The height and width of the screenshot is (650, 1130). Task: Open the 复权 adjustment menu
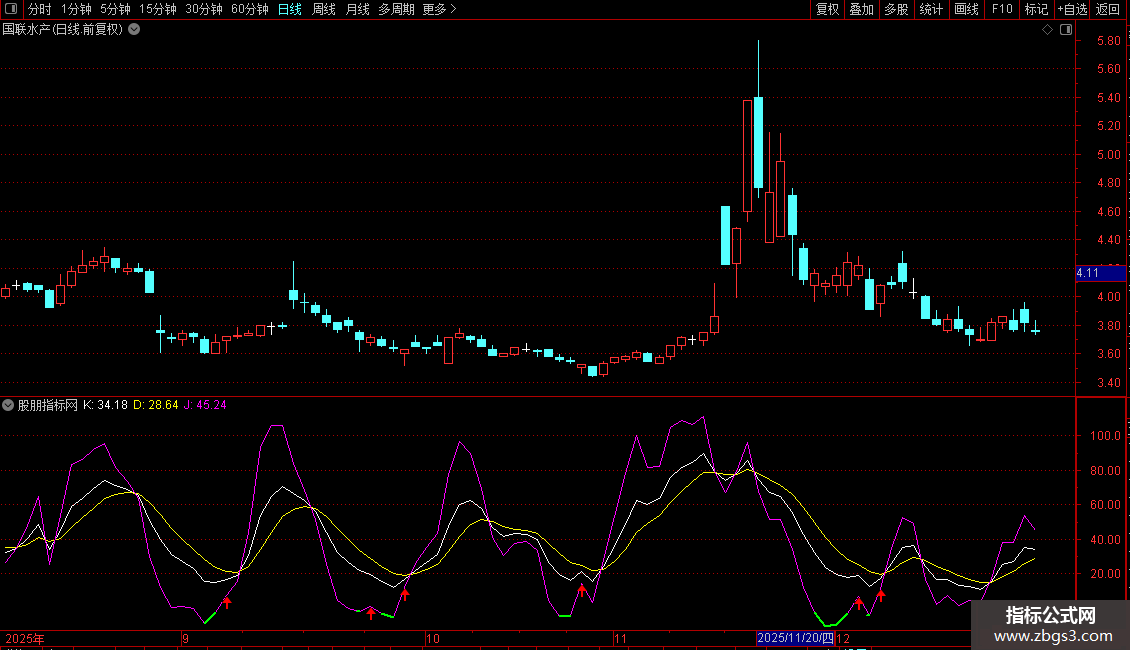click(x=827, y=10)
